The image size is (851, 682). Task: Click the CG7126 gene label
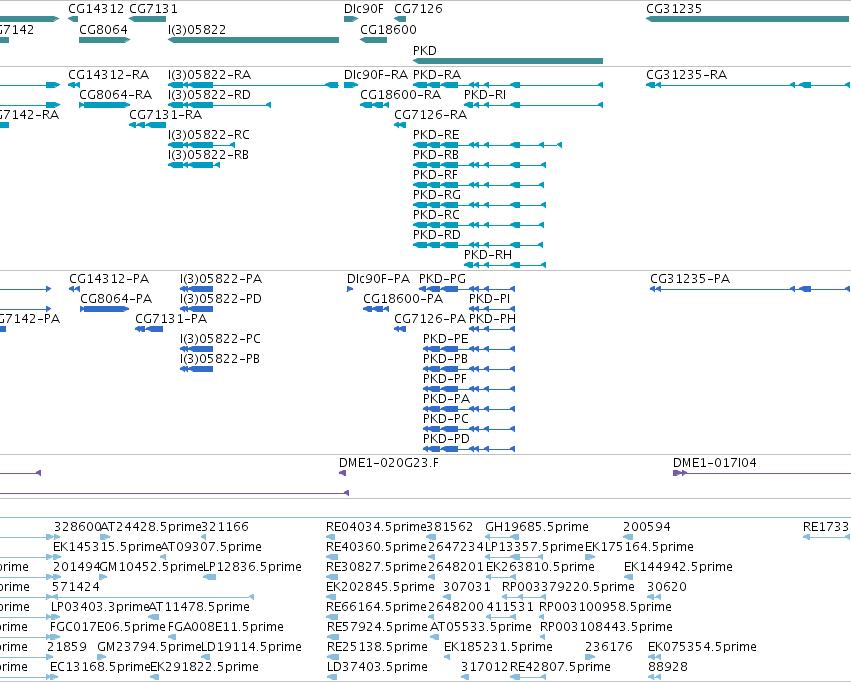pos(418,9)
